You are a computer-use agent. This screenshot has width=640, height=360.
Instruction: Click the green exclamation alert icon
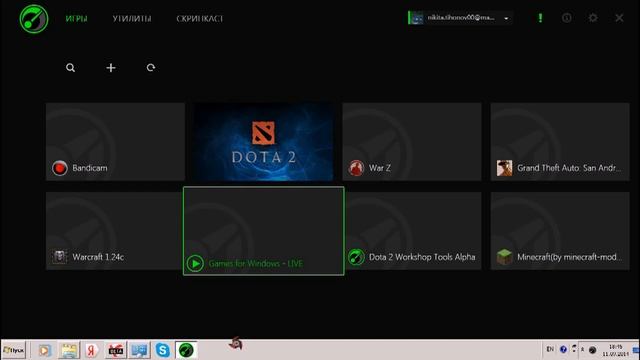pyautogui.click(x=540, y=18)
